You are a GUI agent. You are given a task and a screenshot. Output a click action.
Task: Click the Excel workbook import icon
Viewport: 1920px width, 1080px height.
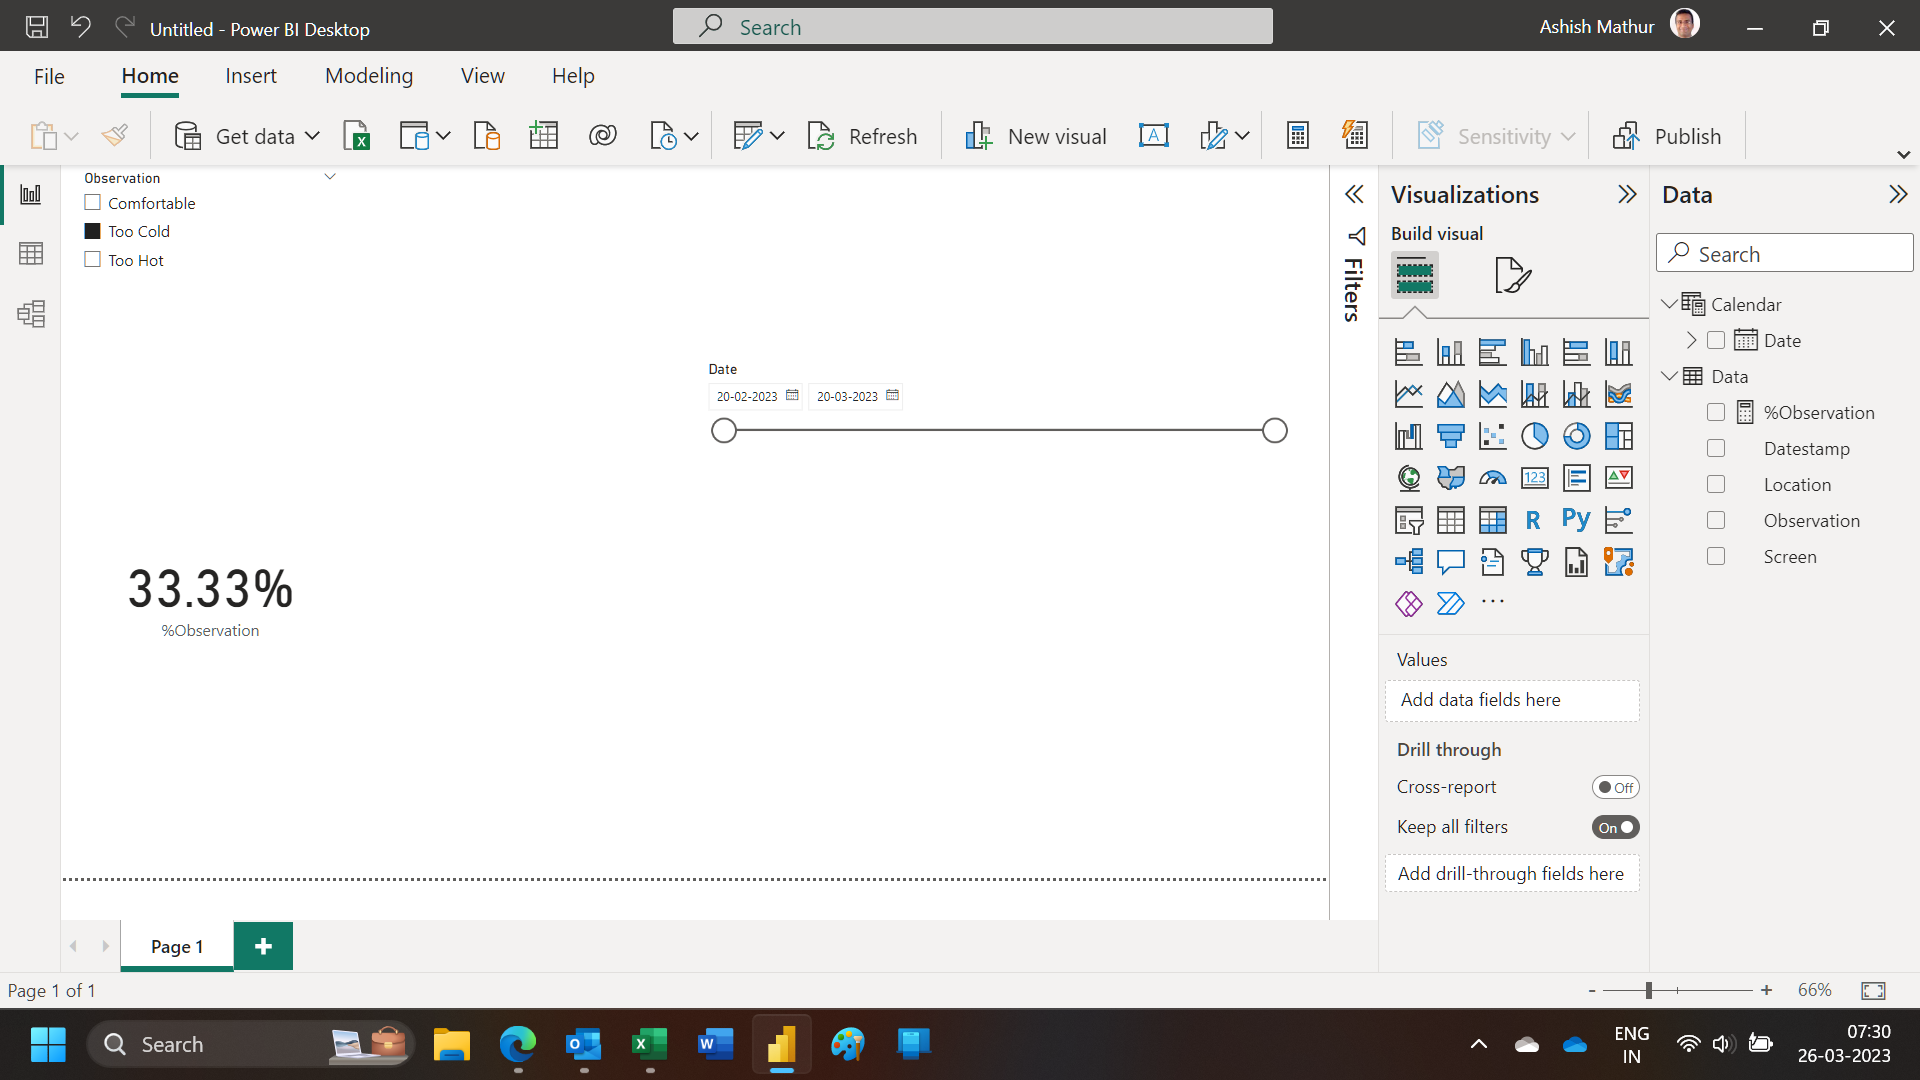(357, 136)
